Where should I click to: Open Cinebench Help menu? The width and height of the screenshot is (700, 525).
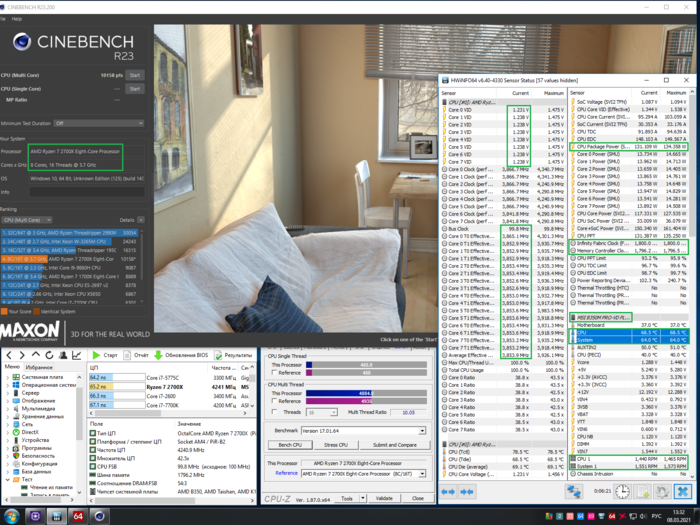coord(17,19)
